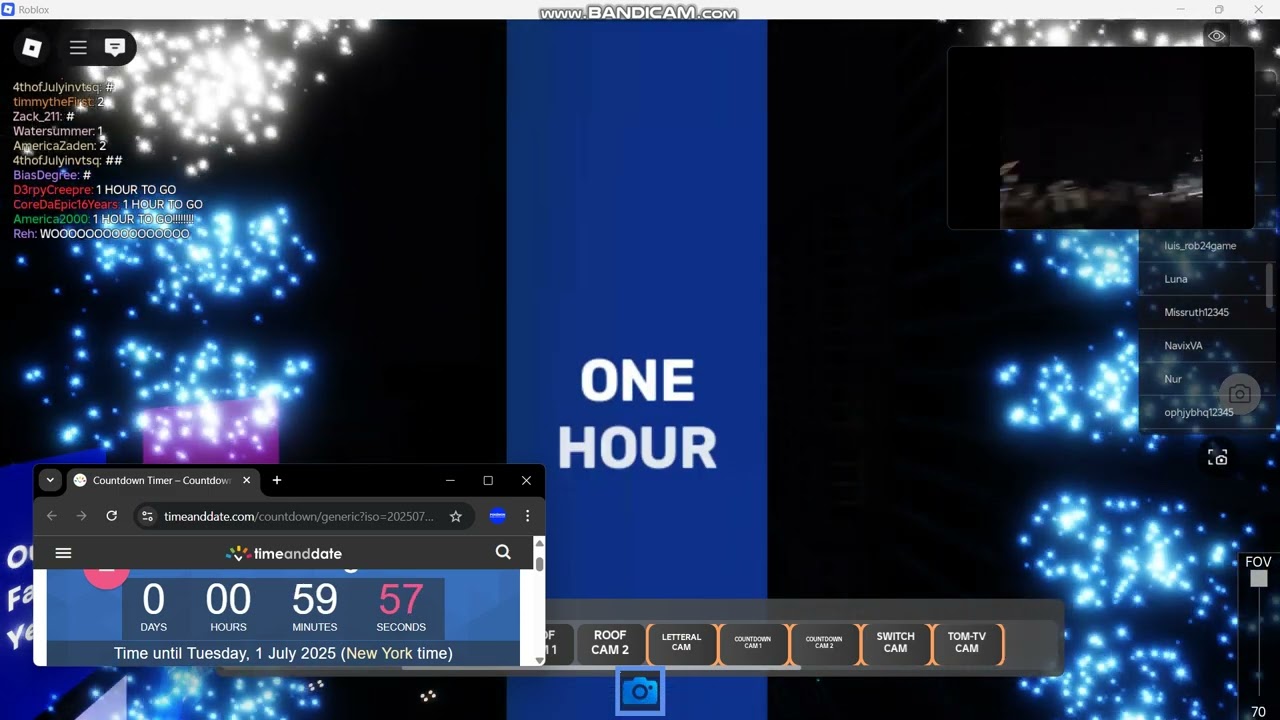Click New York link in countdown text
The width and height of the screenshot is (1280, 720).
tap(378, 653)
